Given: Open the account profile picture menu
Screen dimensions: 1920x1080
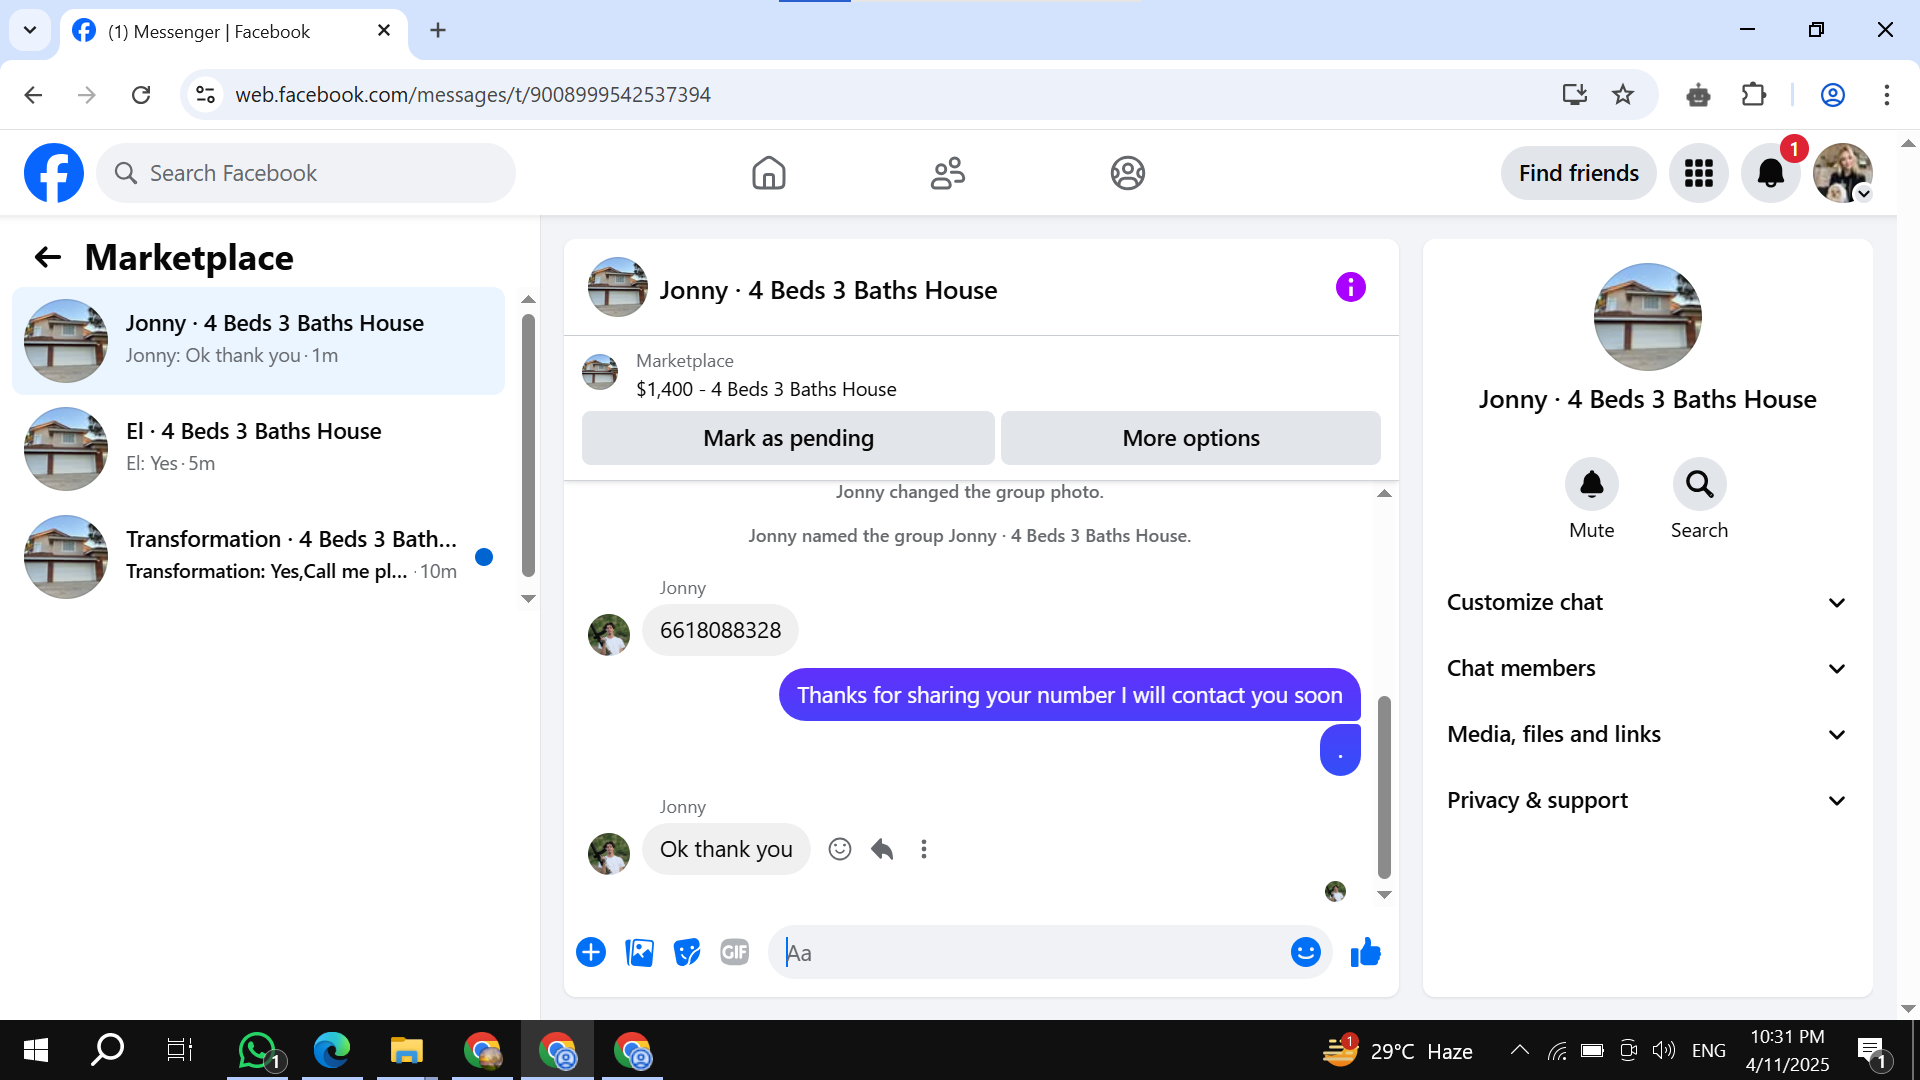Looking at the screenshot, I should point(1842,173).
